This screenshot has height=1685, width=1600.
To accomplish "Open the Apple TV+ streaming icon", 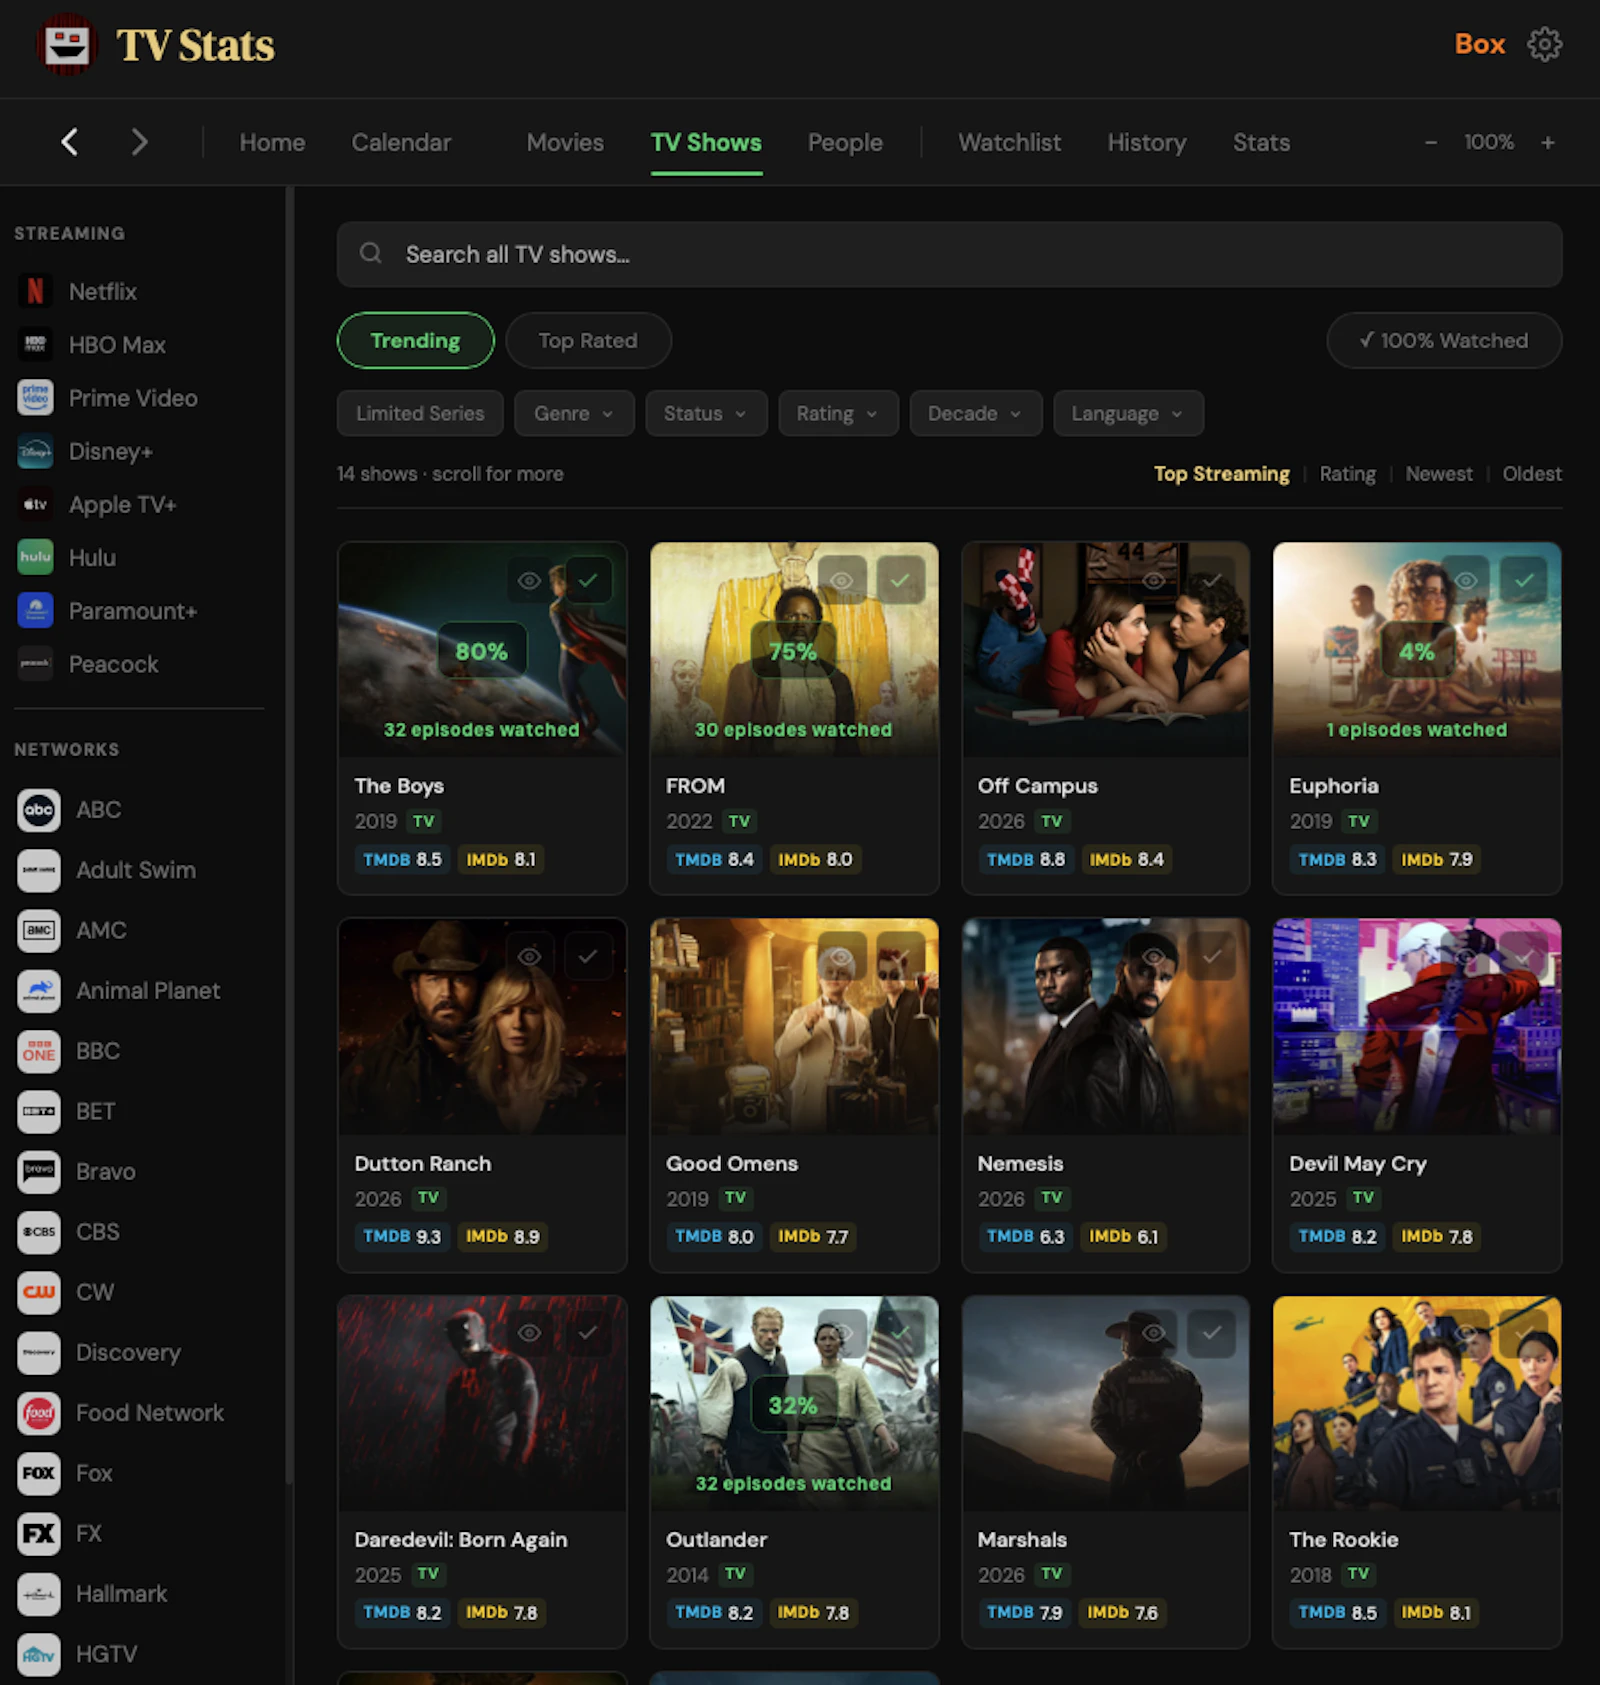I will (x=35, y=504).
